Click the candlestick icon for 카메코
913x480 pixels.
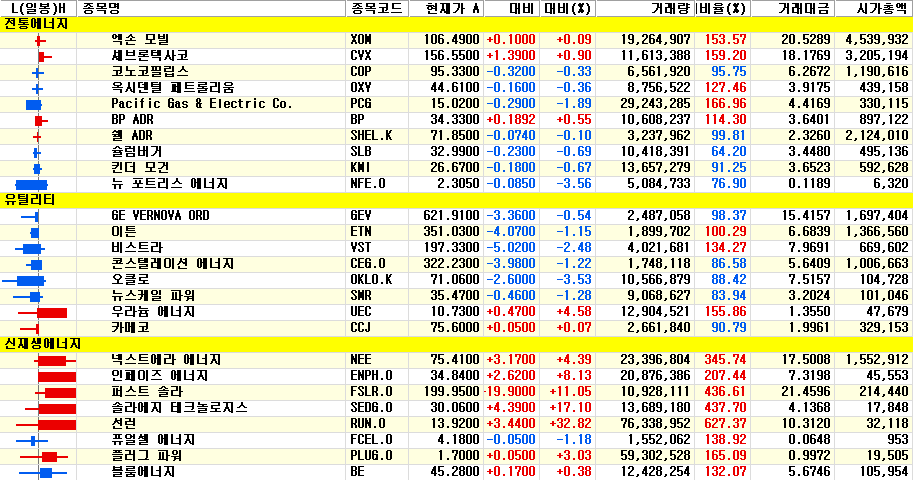pos(29,329)
